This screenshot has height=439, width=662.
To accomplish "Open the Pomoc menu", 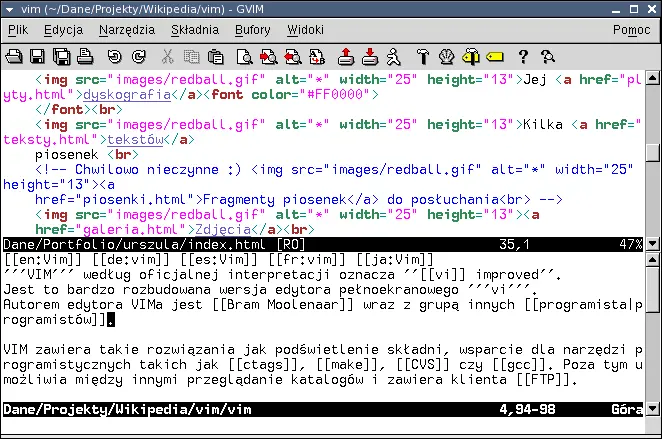I will click(632, 30).
